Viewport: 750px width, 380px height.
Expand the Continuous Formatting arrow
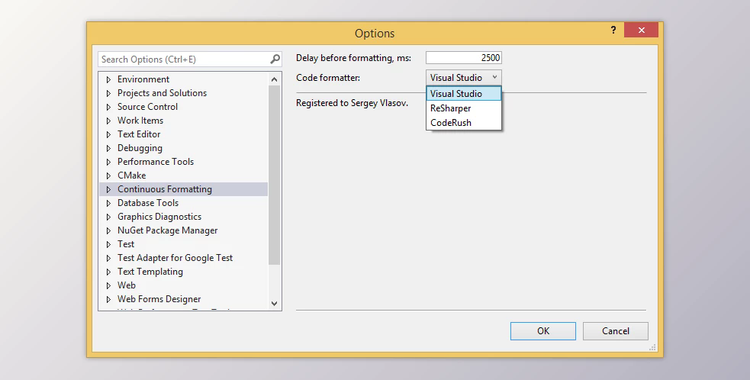point(109,189)
